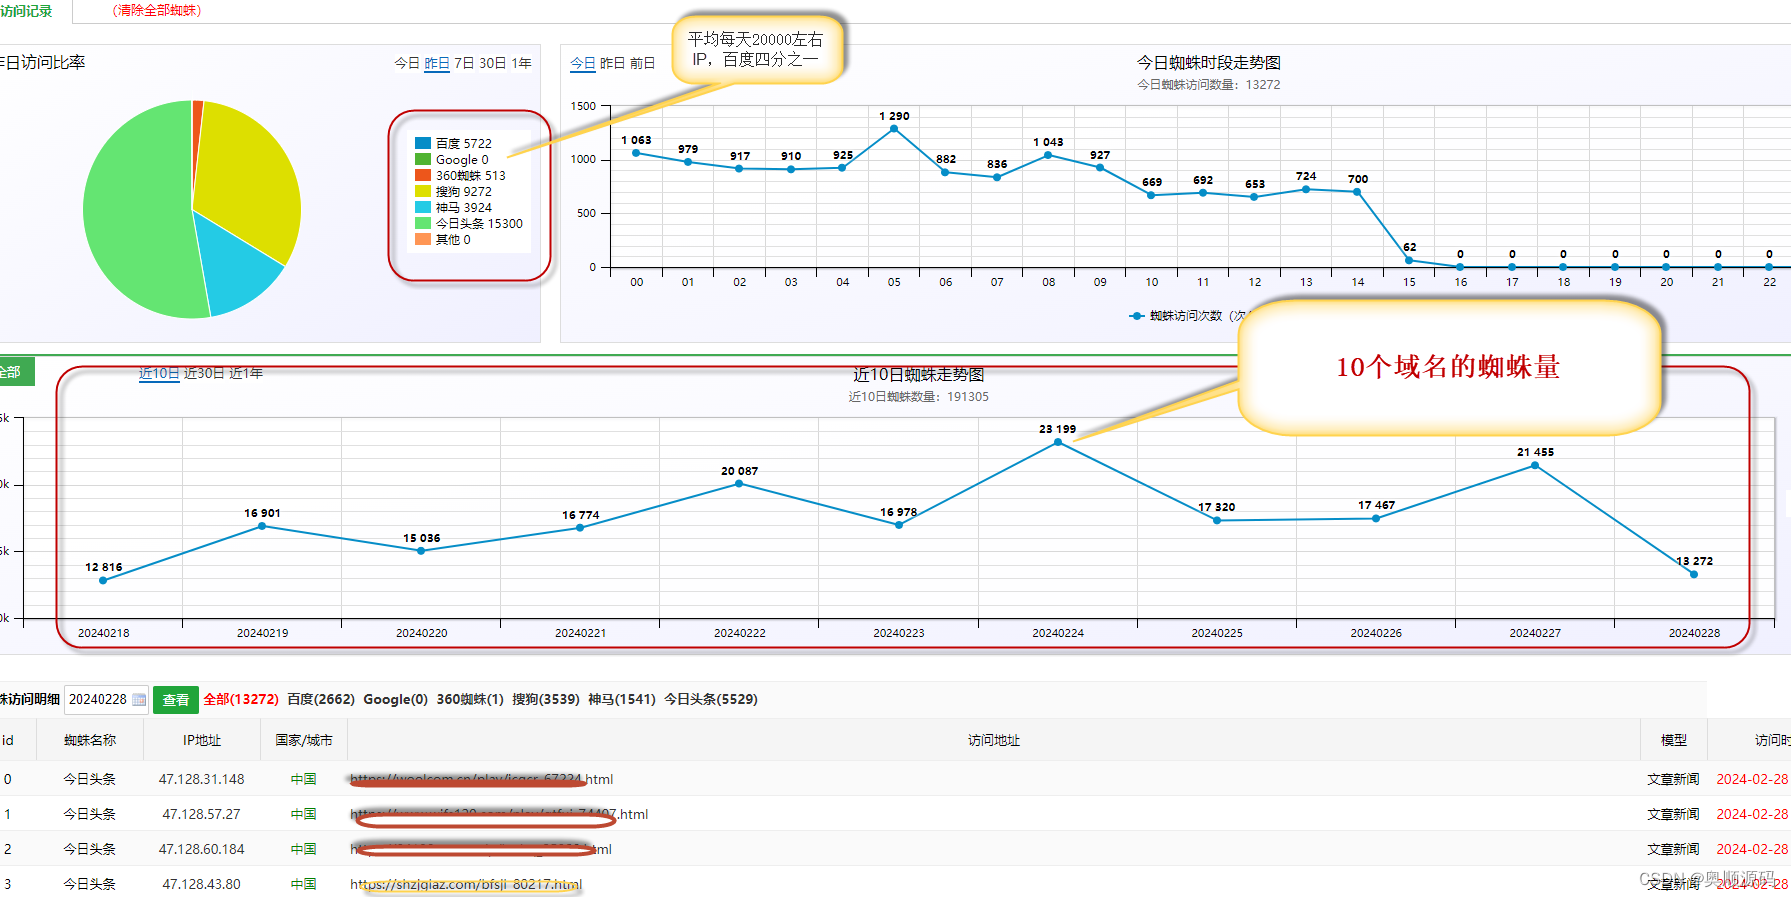Click the 清除全部蜘蛛 link

tap(157, 10)
